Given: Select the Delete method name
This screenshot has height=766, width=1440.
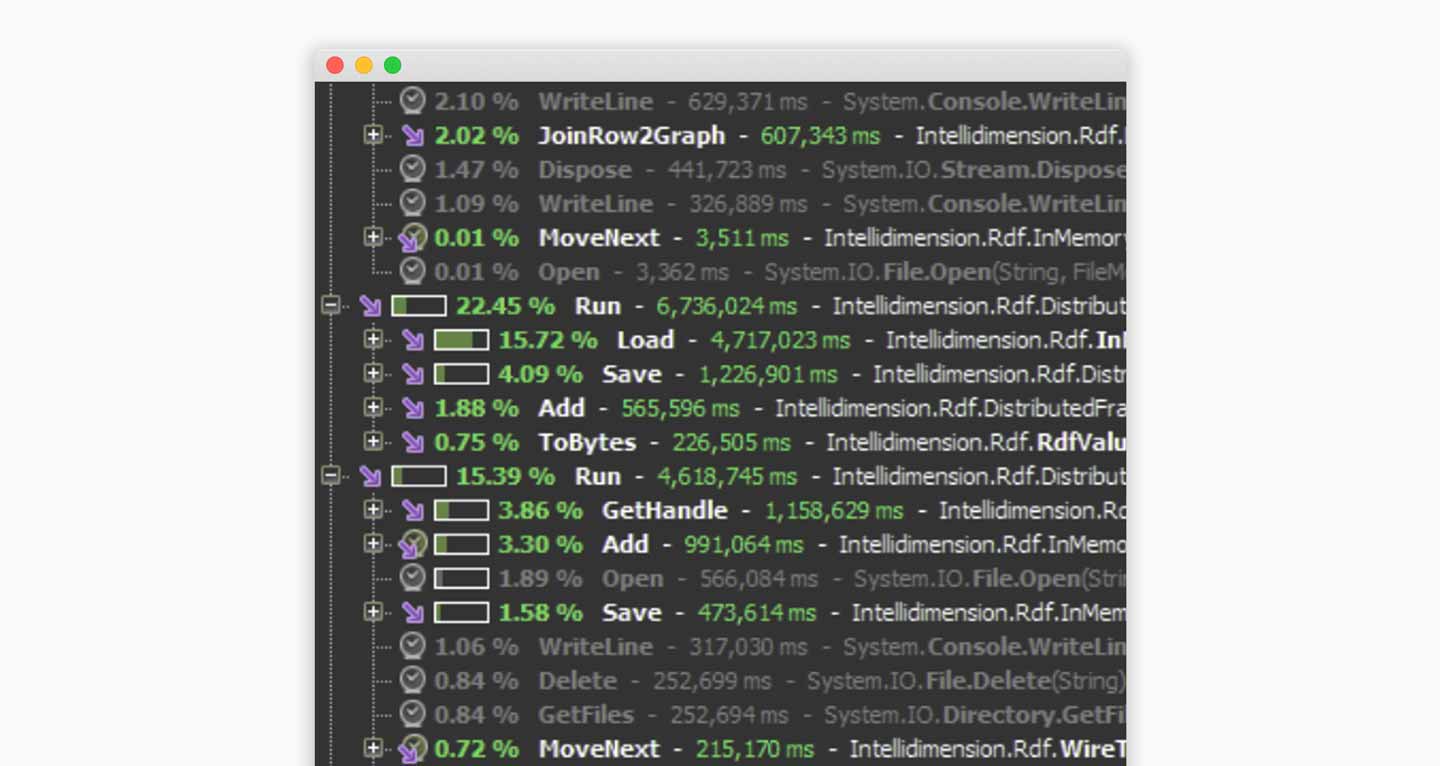Looking at the screenshot, I should click(x=578, y=680).
